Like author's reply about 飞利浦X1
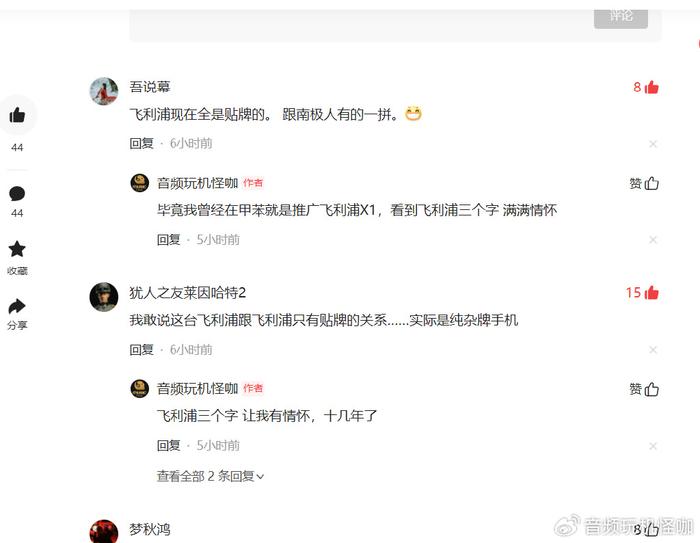Image resolution: width=700 pixels, height=543 pixels. click(x=644, y=183)
